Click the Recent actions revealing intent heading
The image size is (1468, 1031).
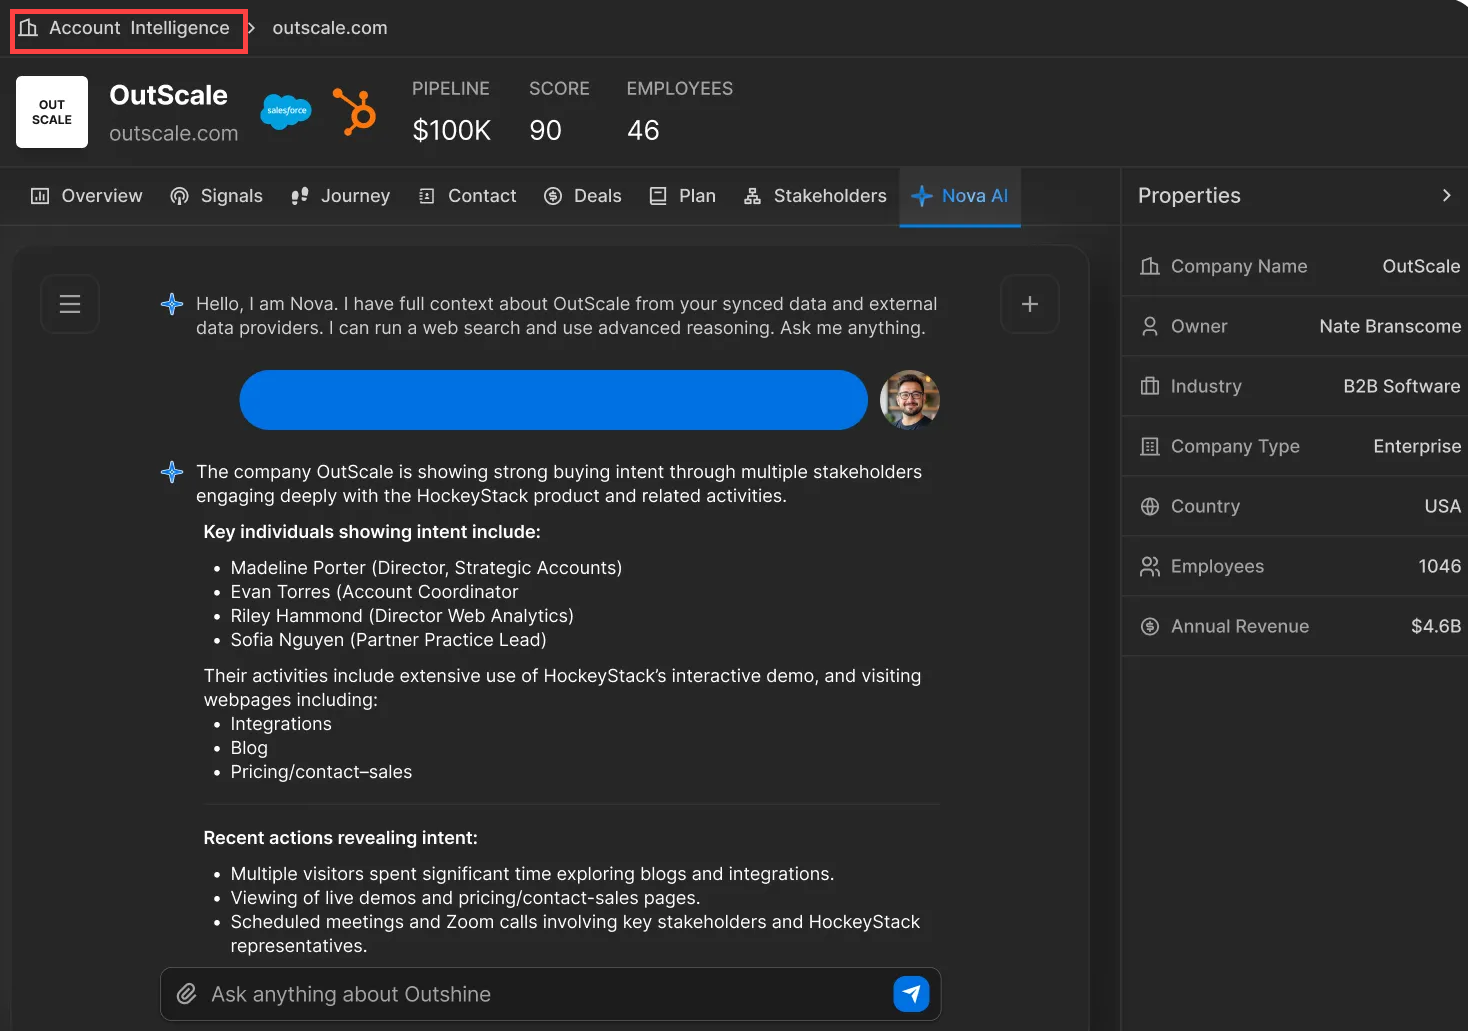[x=341, y=838]
